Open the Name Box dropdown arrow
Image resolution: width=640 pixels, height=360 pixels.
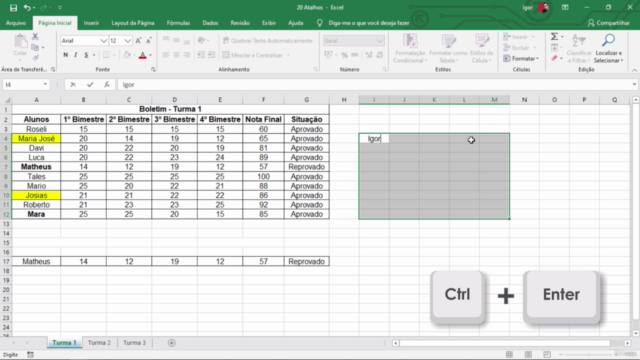pyautogui.click(x=45, y=84)
